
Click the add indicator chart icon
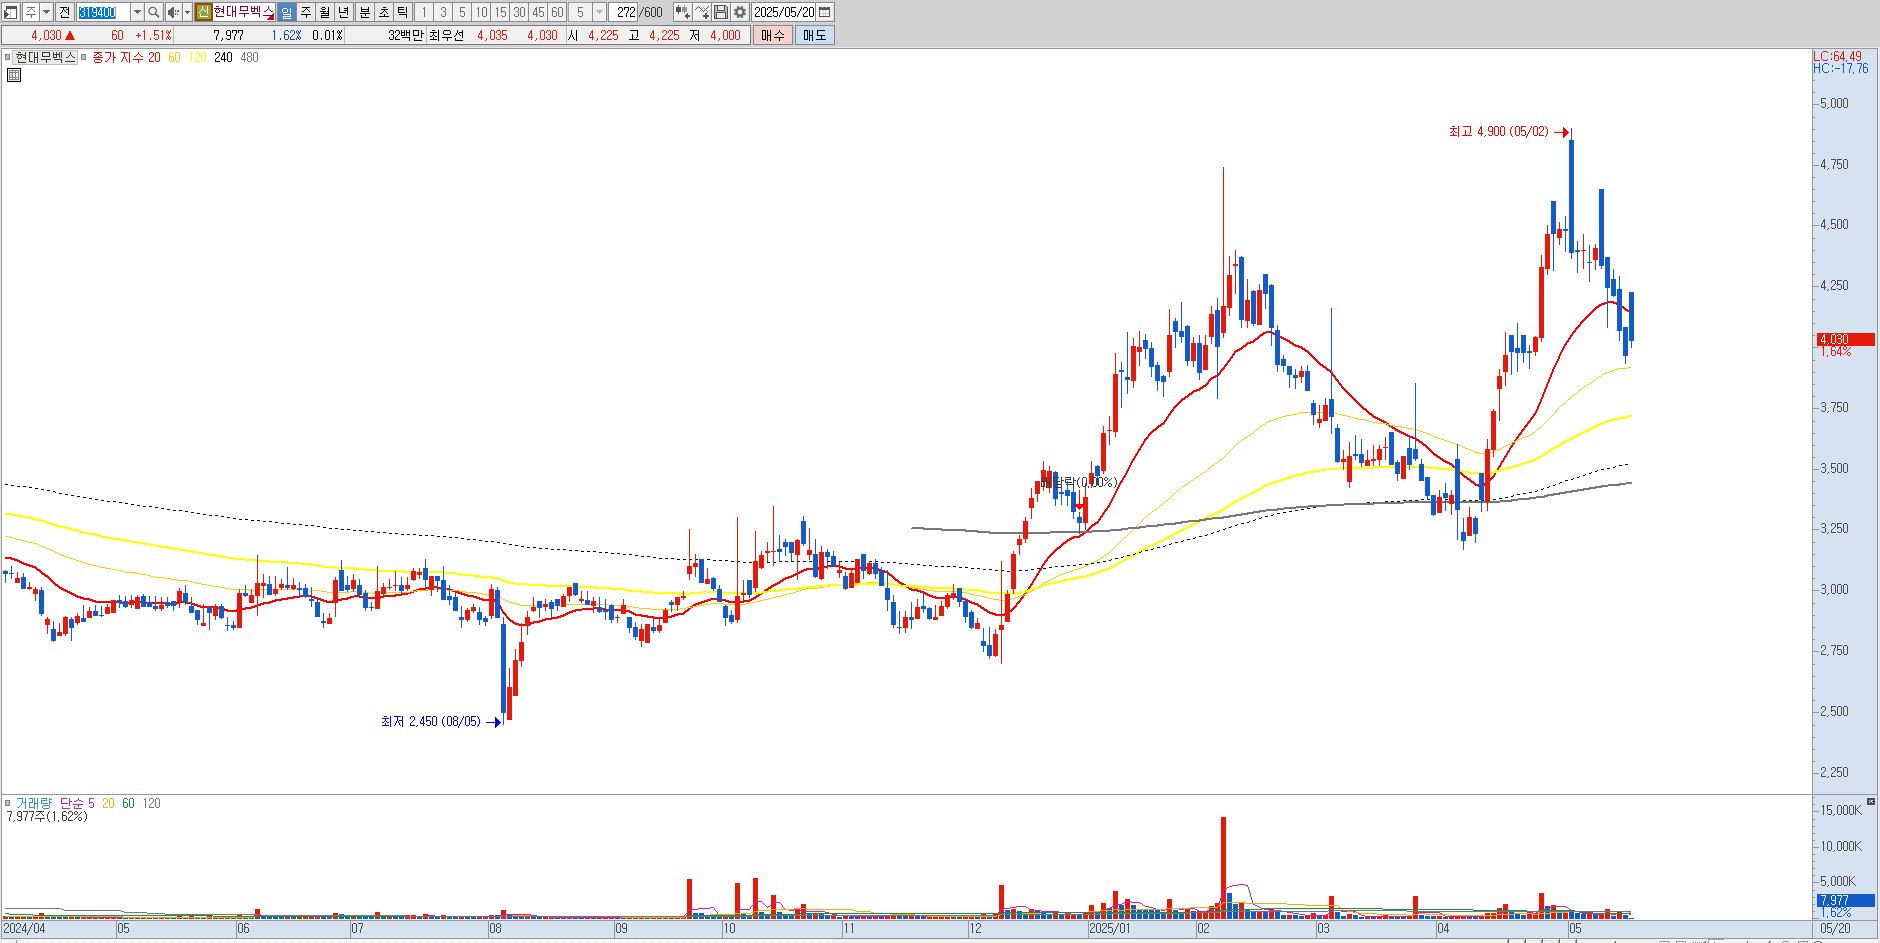pos(682,12)
